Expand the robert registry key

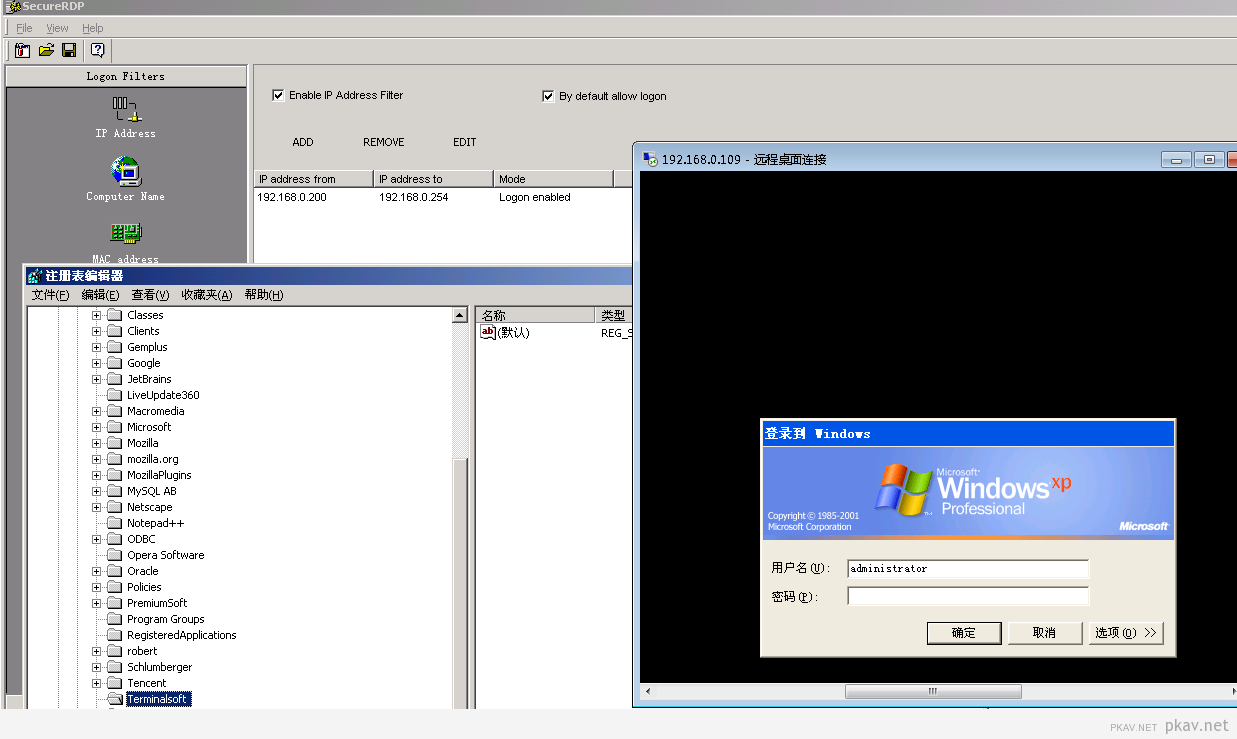97,651
